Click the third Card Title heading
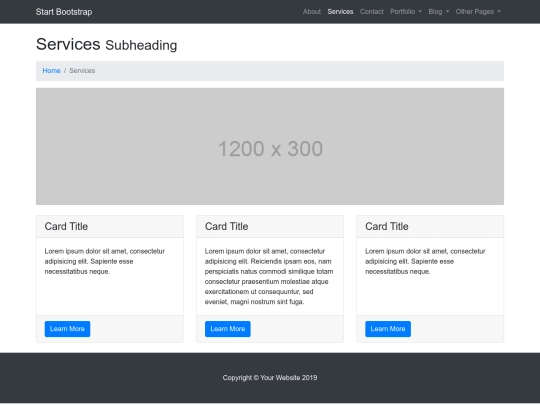Image resolution: width=540 pixels, height=405 pixels. pos(387,226)
